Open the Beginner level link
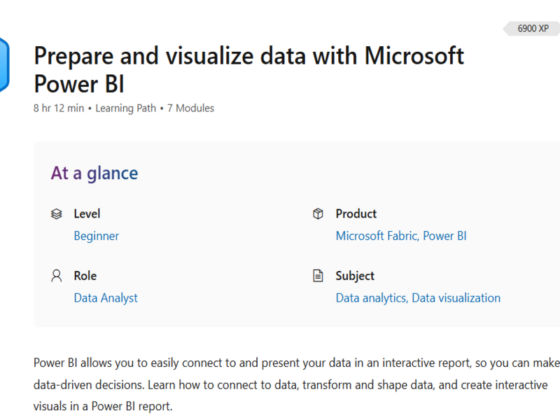 point(96,236)
